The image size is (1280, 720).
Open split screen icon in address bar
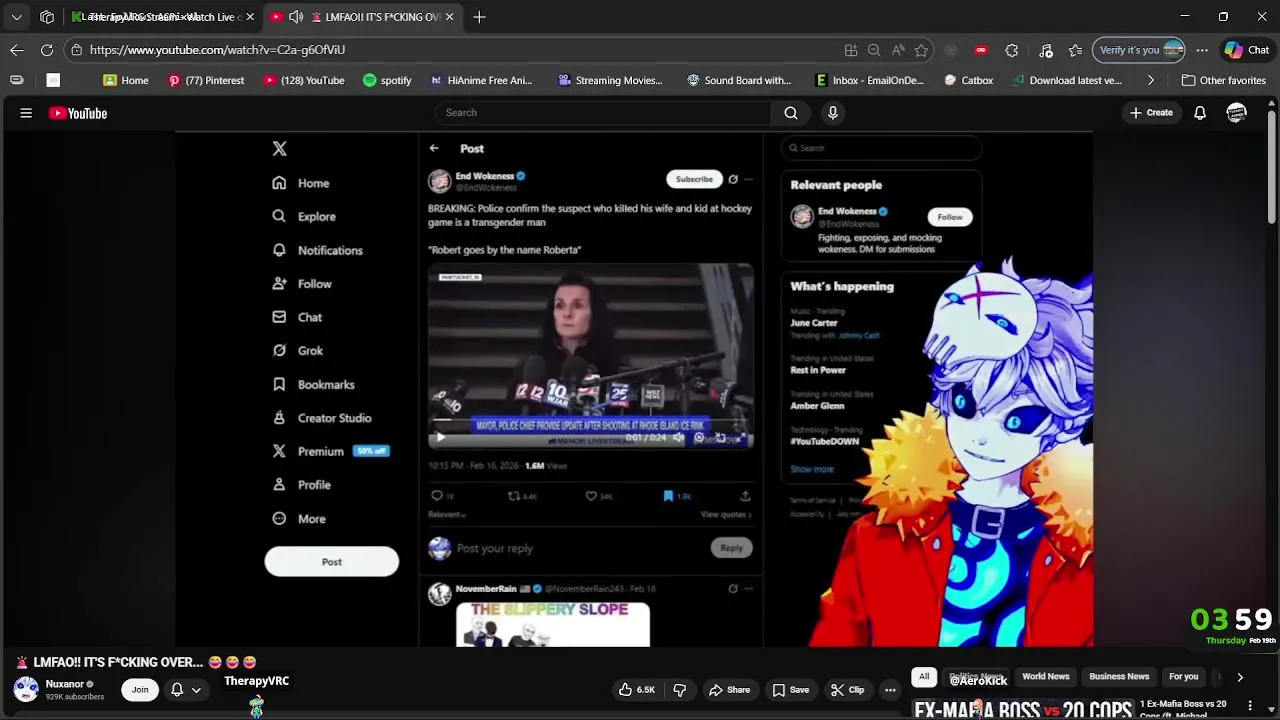[851, 50]
